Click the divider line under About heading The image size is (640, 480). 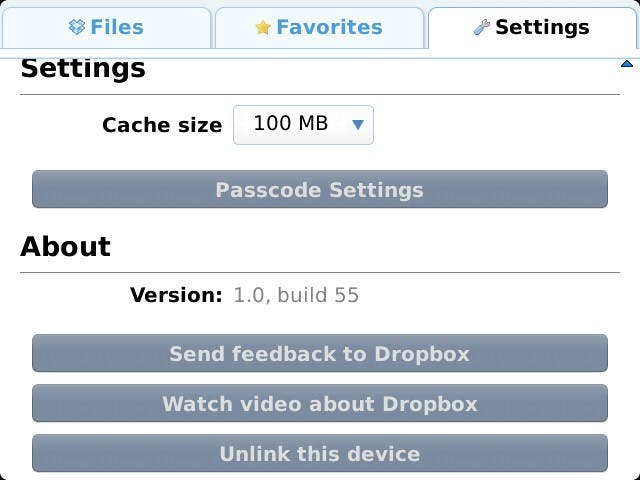click(320, 271)
